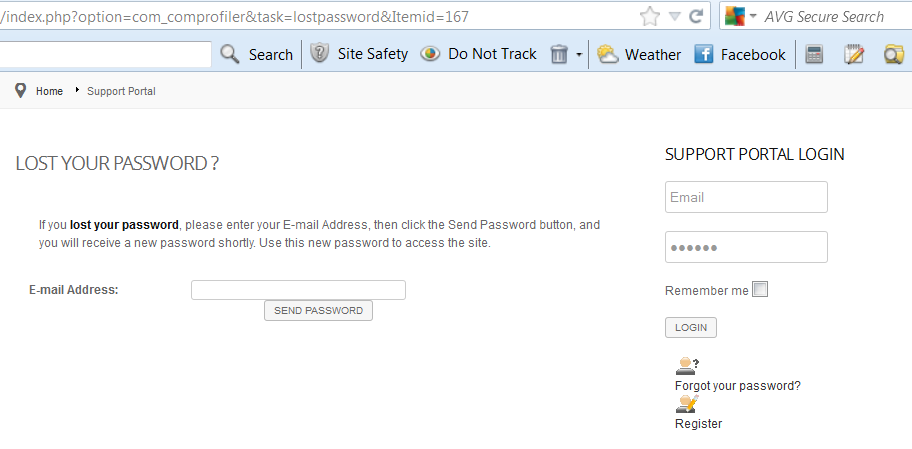Click the calculator icon in toolbar
Viewport: 912px width, 449px height.
click(x=814, y=55)
